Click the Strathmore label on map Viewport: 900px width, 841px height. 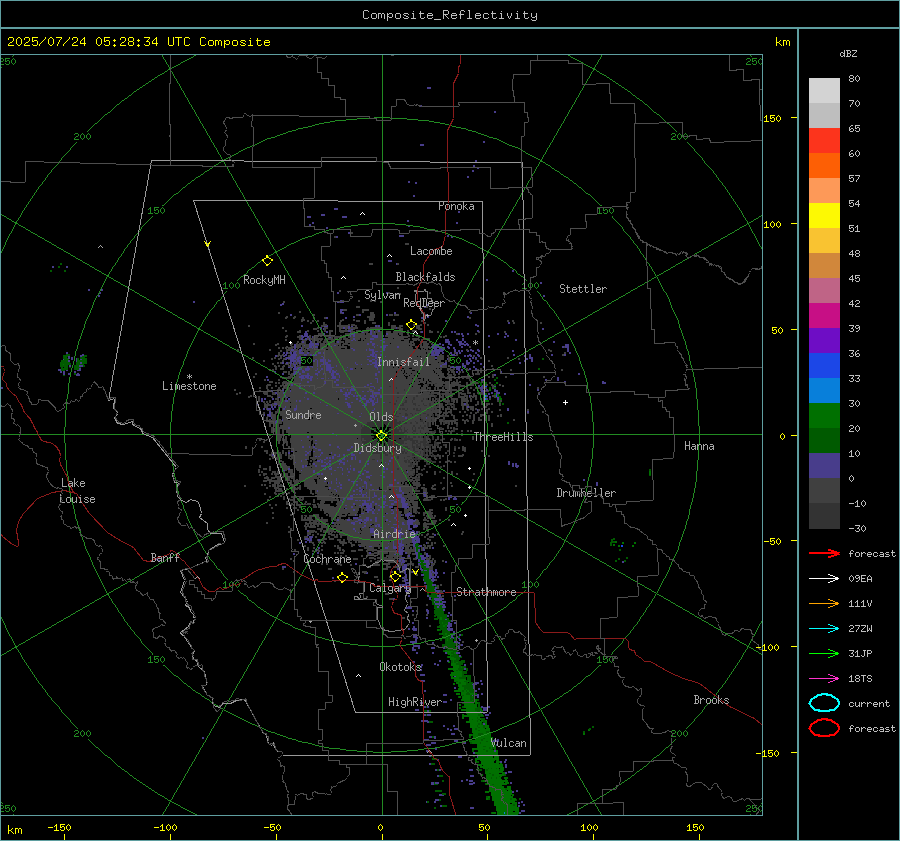click(x=486, y=592)
